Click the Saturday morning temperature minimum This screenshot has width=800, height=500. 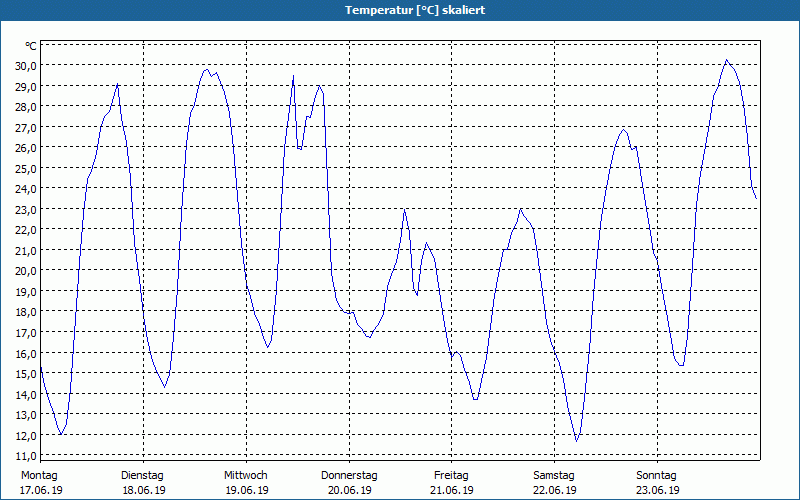tap(577, 441)
